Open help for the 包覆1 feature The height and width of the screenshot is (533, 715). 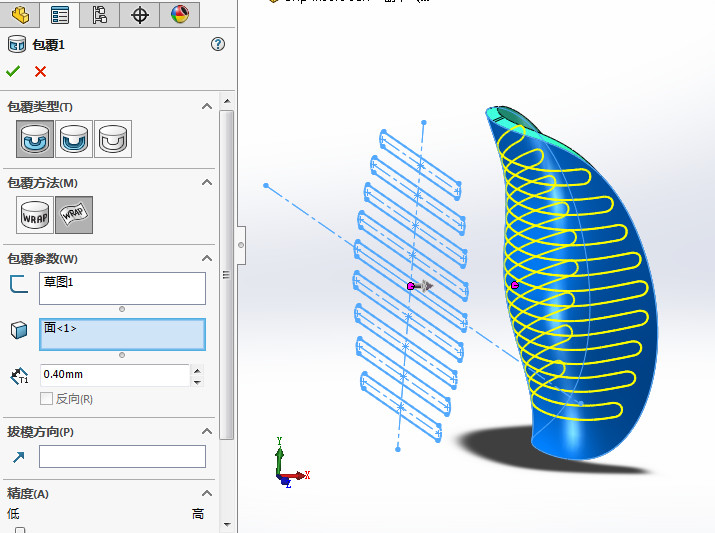click(x=218, y=44)
